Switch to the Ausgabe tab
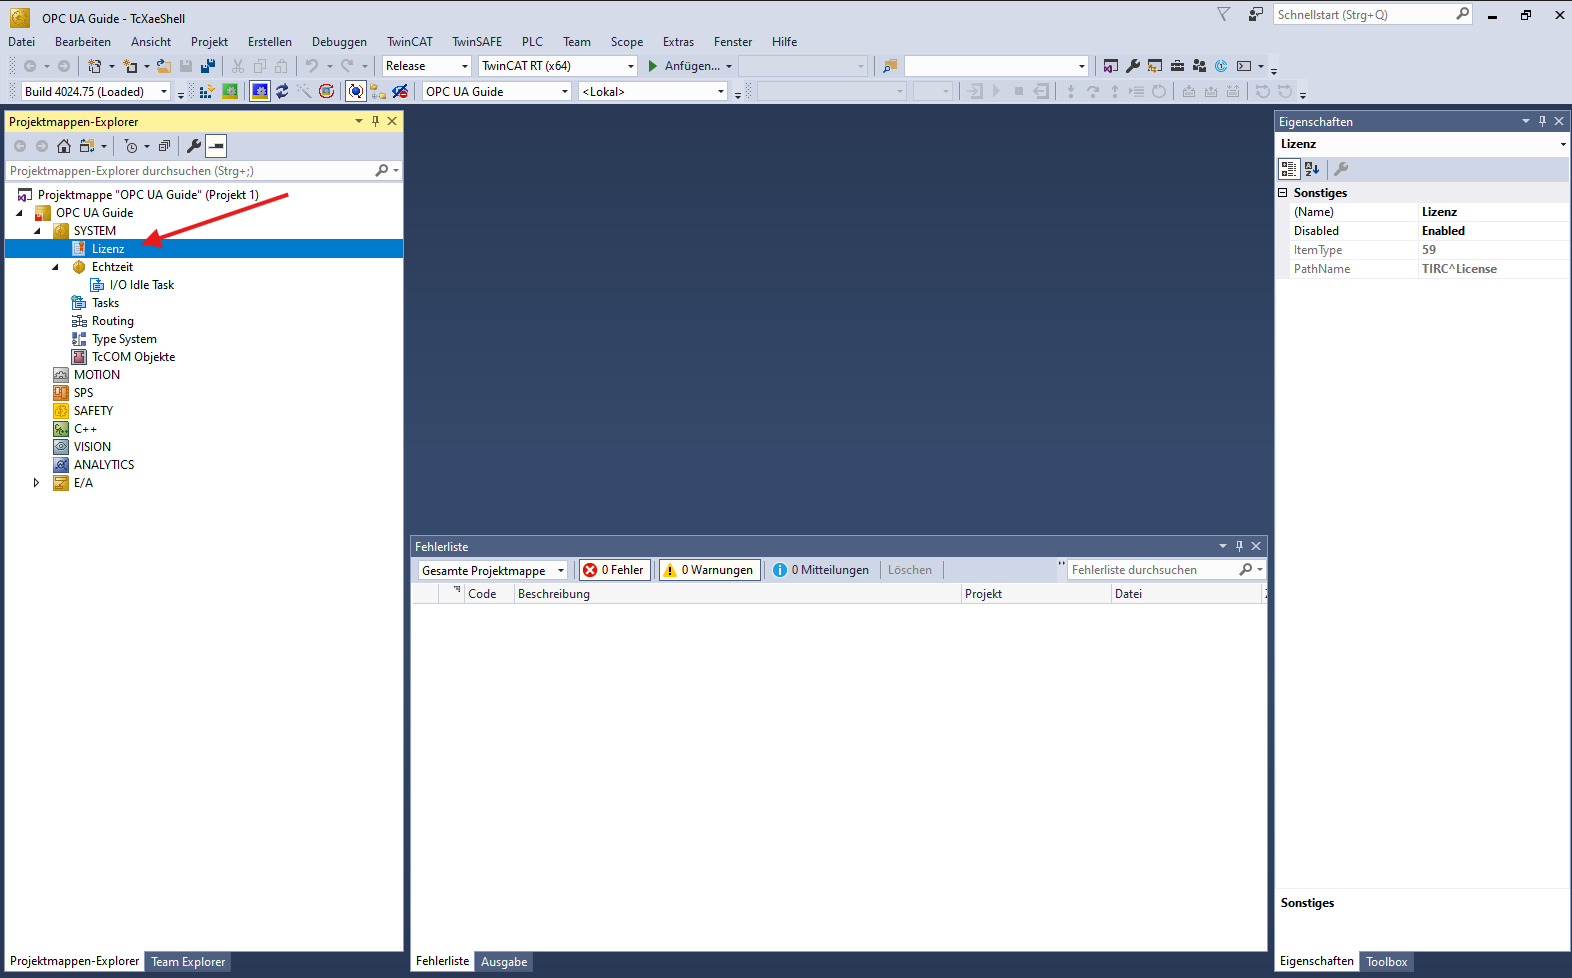Image resolution: width=1572 pixels, height=978 pixels. click(504, 962)
